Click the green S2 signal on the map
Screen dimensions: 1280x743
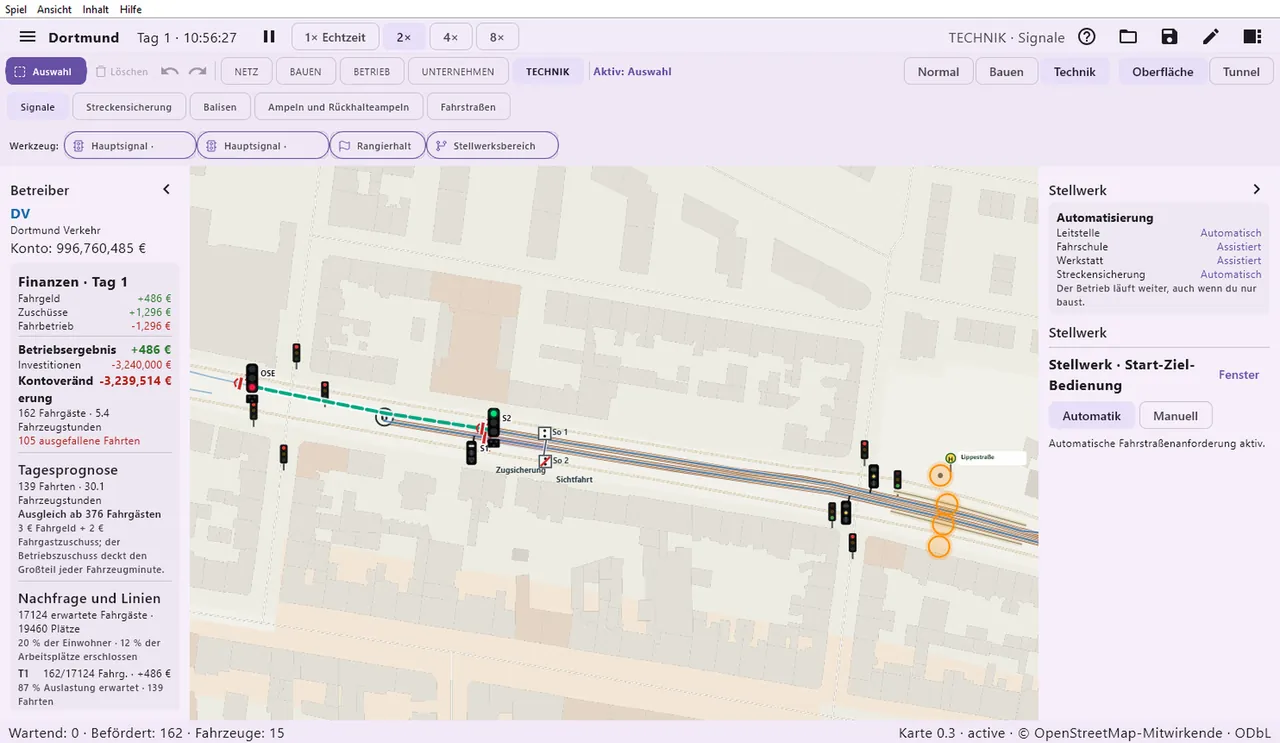[x=493, y=421]
